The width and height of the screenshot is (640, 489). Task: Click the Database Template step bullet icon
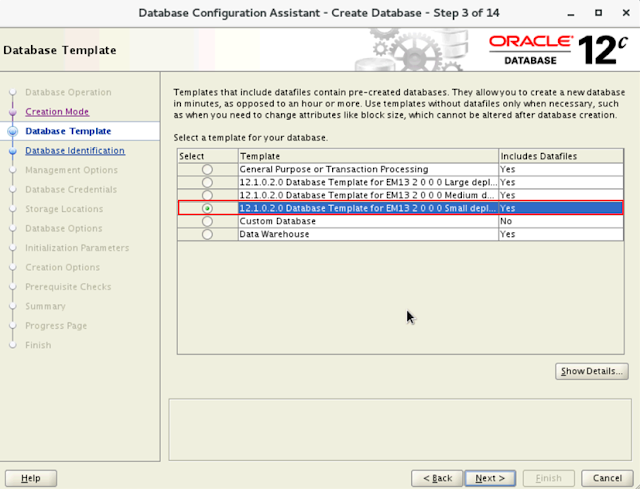[x=13, y=131]
